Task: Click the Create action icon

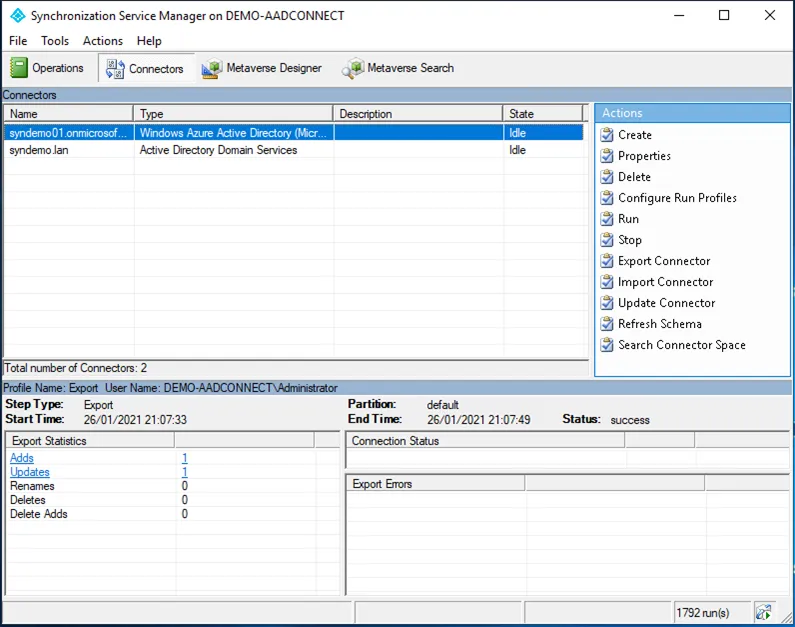Action: [607, 135]
